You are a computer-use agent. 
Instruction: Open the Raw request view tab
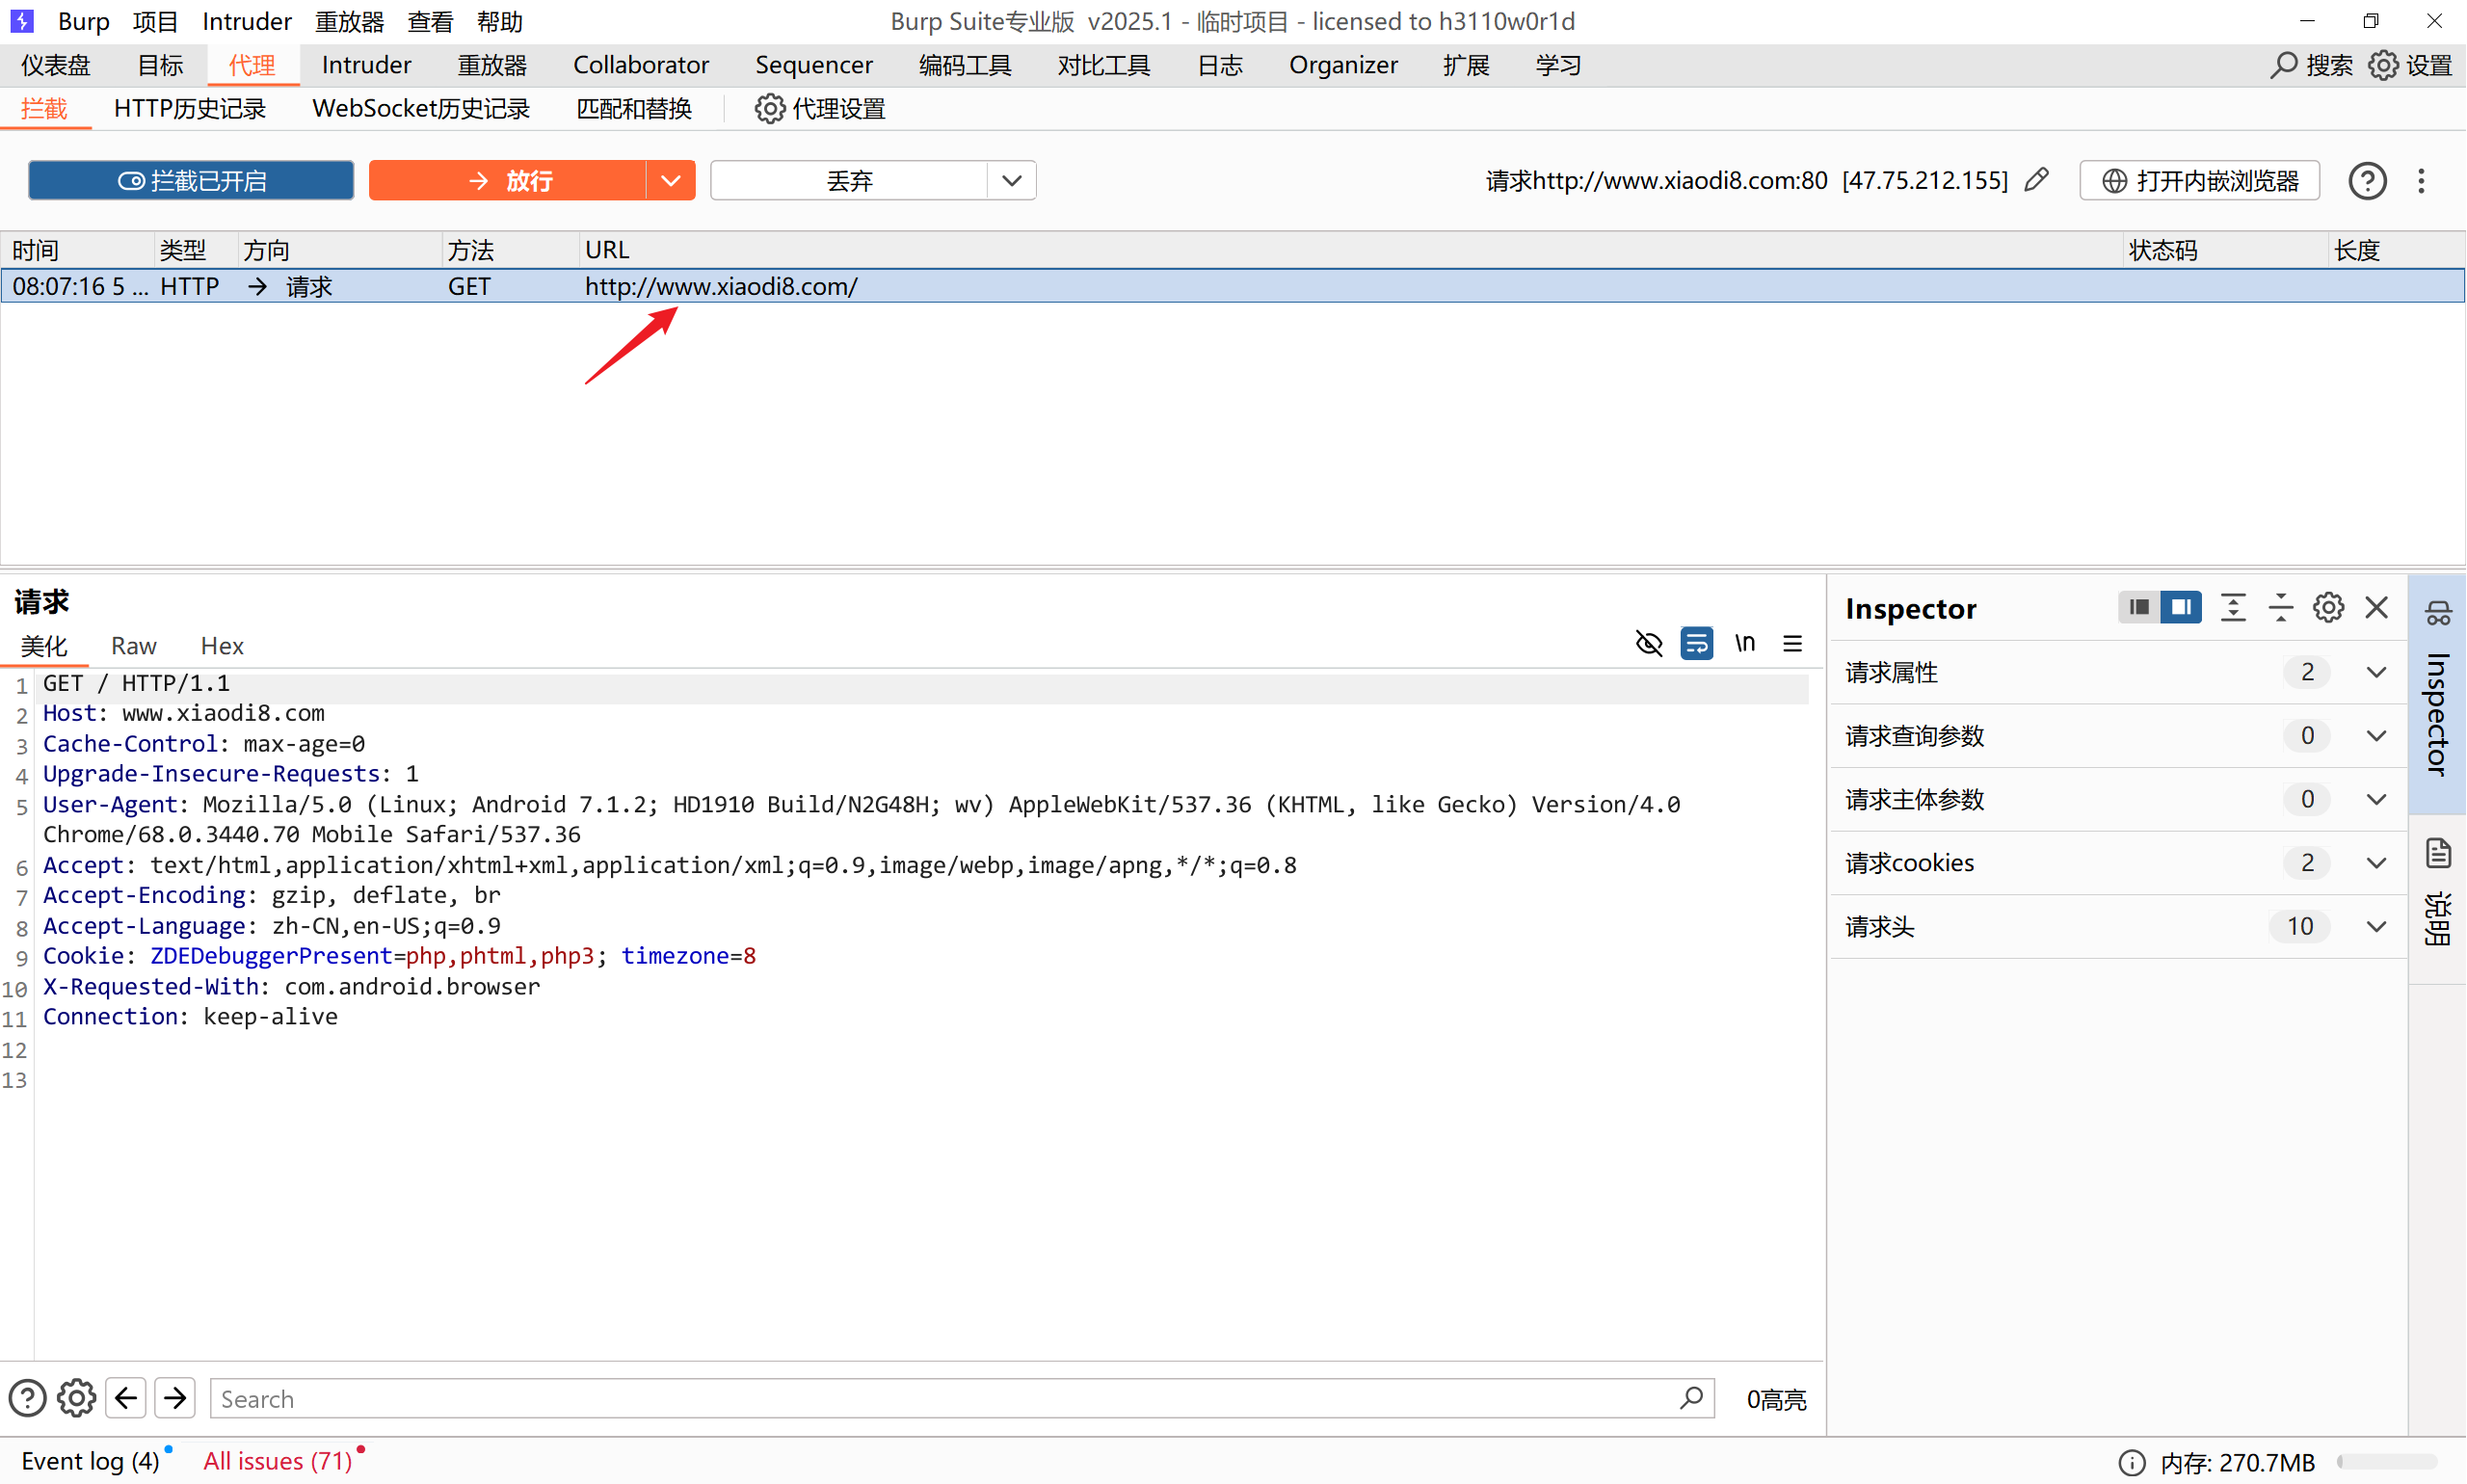click(x=133, y=646)
